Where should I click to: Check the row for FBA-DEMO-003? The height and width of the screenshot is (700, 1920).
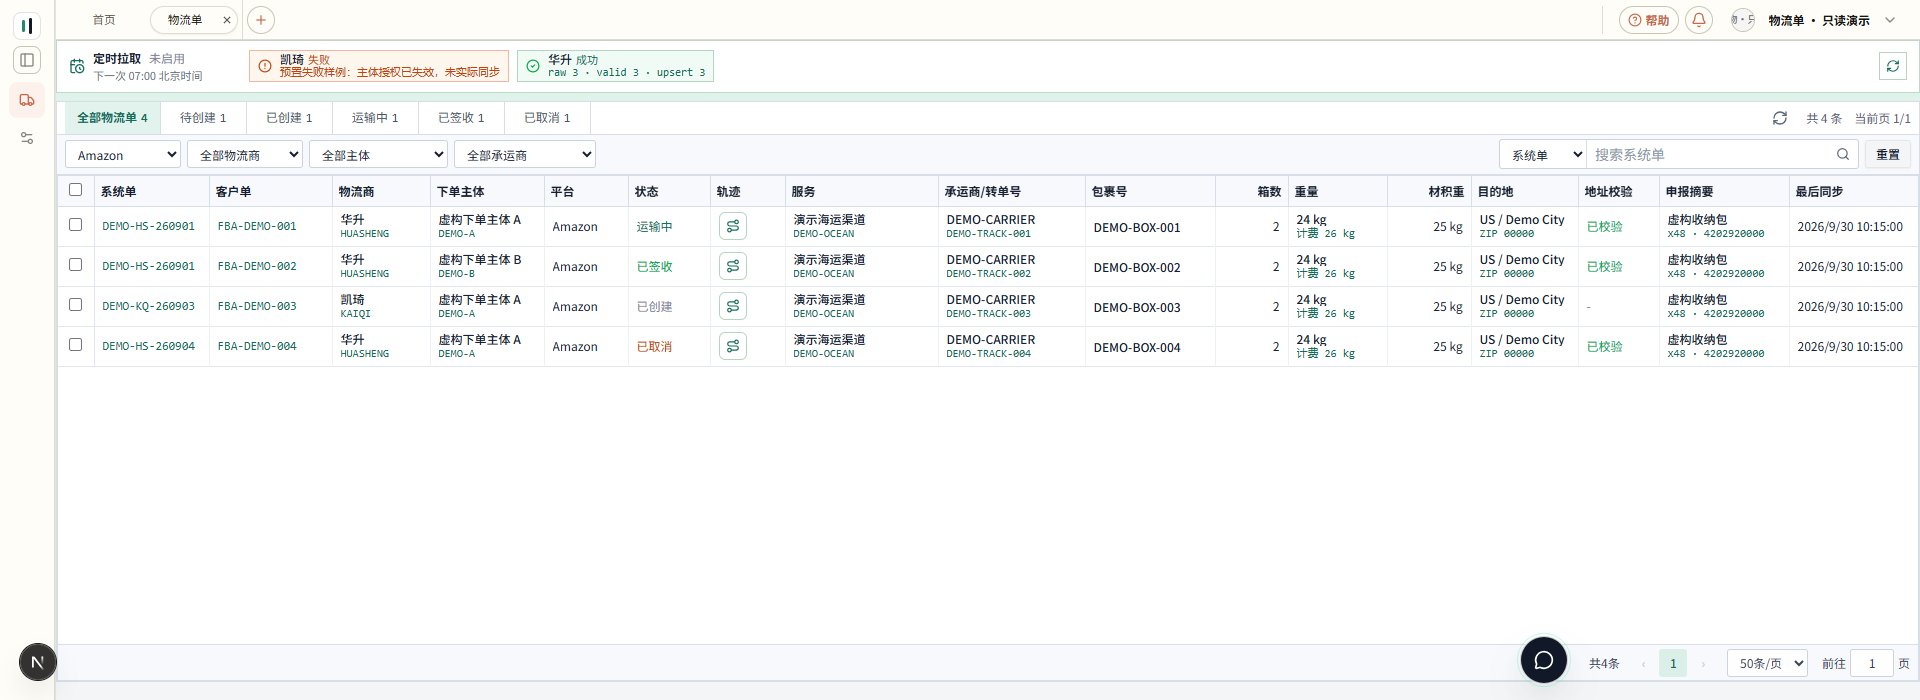tap(75, 305)
